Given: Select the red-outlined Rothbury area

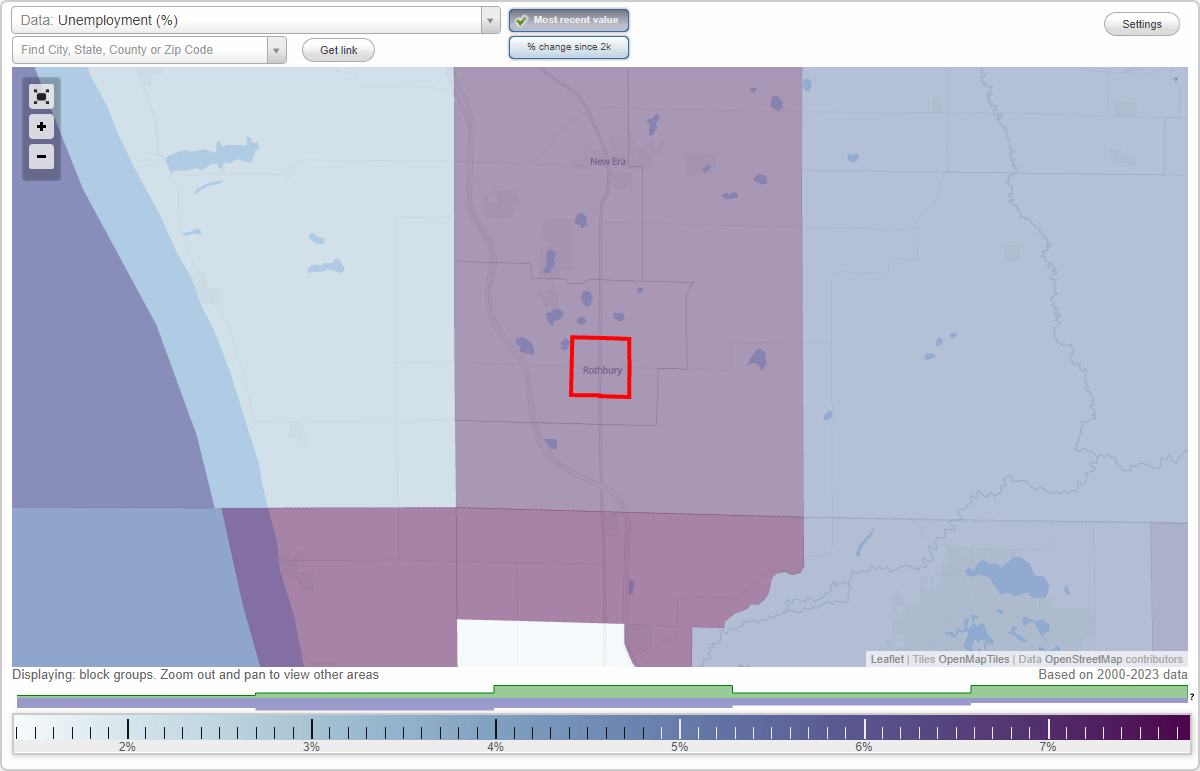Looking at the screenshot, I should [x=600, y=368].
